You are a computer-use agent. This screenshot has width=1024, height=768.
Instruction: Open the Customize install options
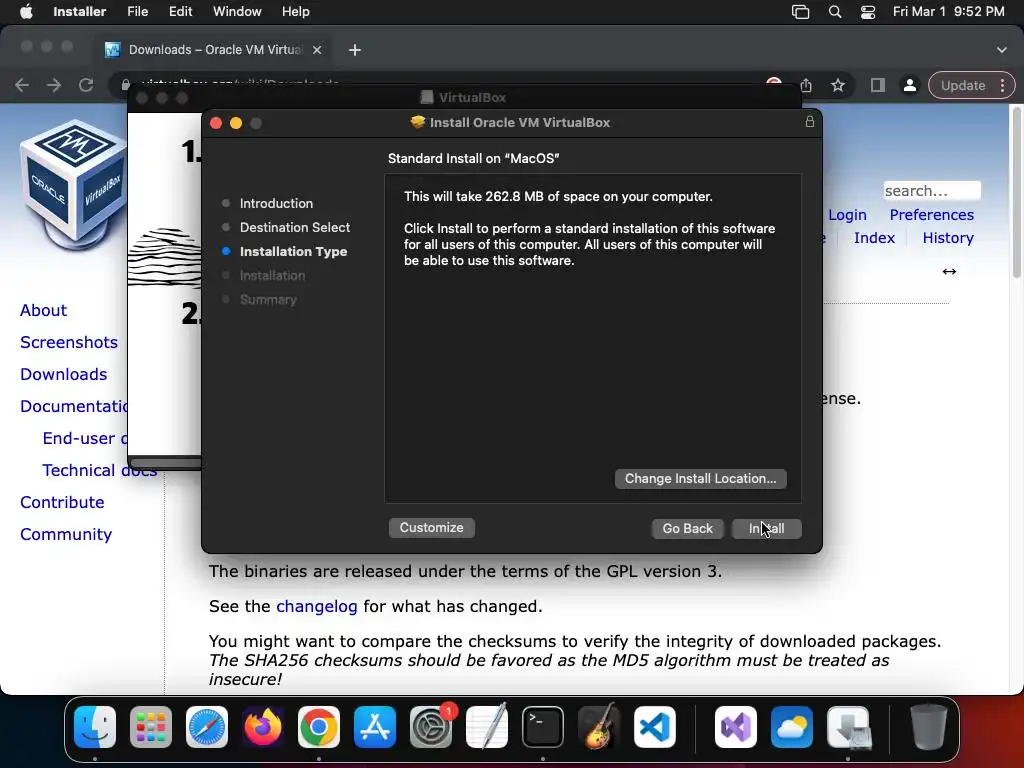pos(432,528)
